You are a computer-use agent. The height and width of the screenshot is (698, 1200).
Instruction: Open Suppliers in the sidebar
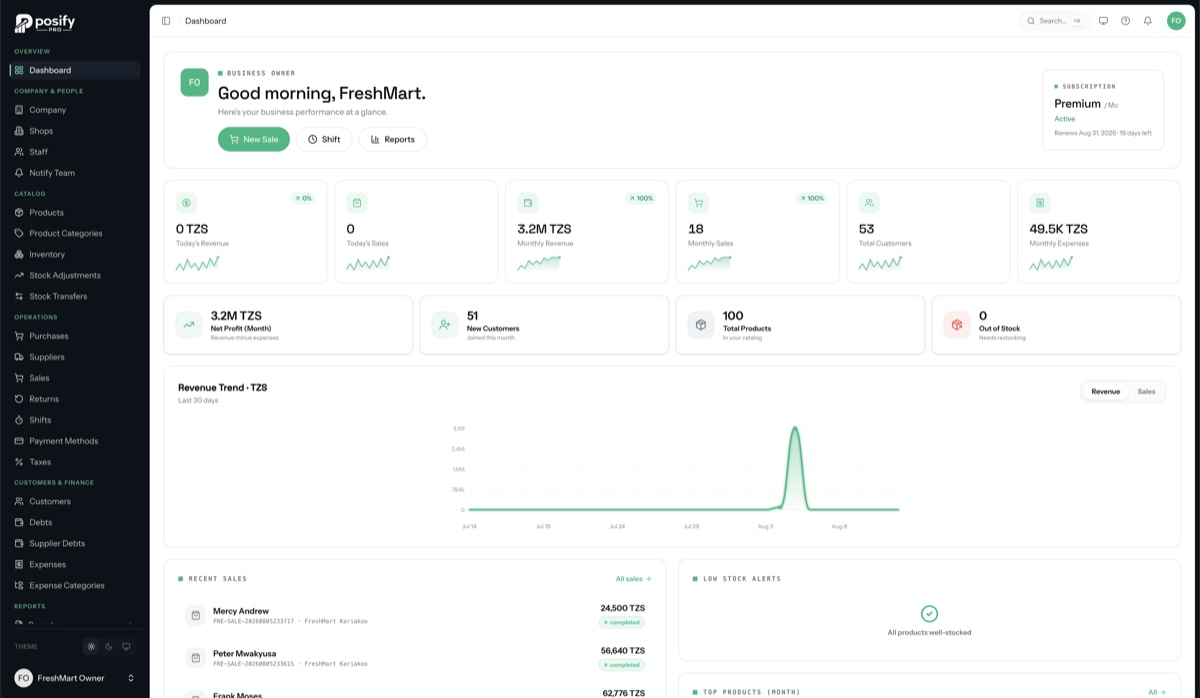tap(75, 357)
